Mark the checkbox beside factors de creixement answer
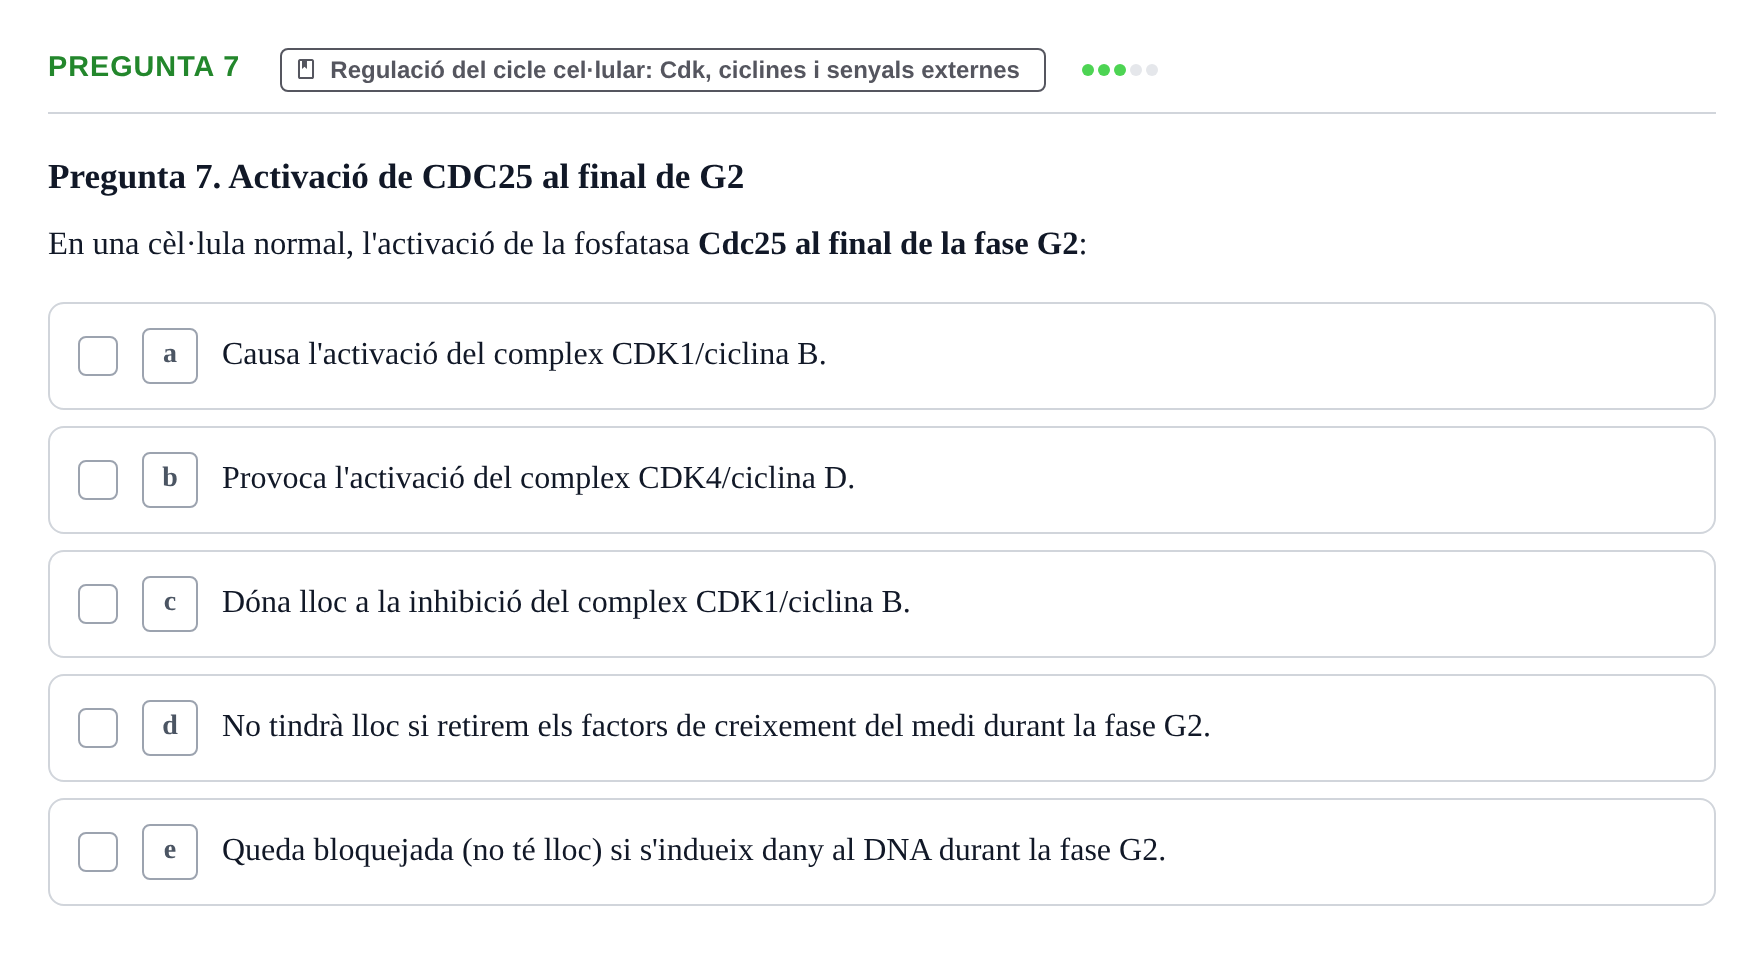 click(x=98, y=728)
